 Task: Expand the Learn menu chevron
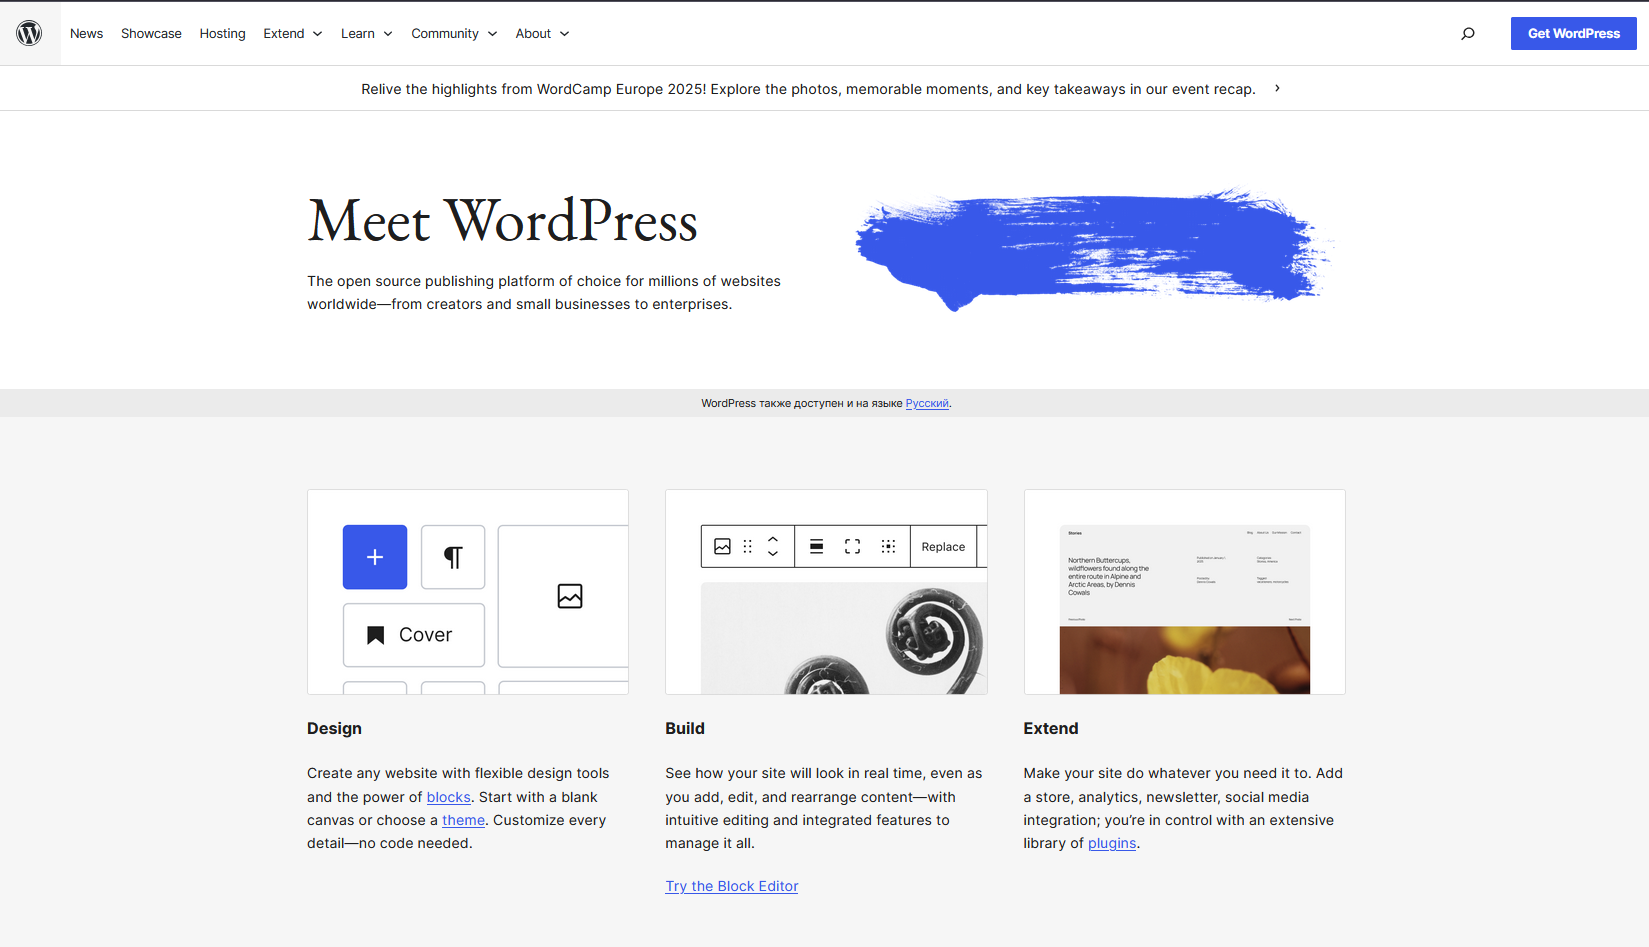click(x=388, y=34)
